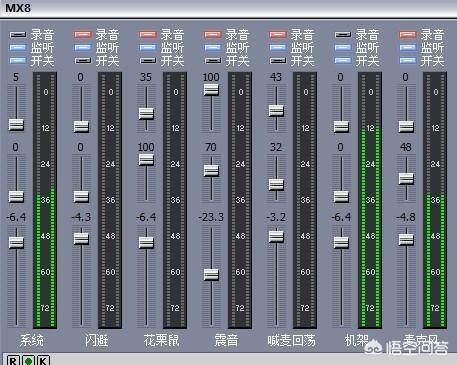Toggle 监听 on the 麦克风 channel
The width and height of the screenshot is (457, 365).
(408, 47)
